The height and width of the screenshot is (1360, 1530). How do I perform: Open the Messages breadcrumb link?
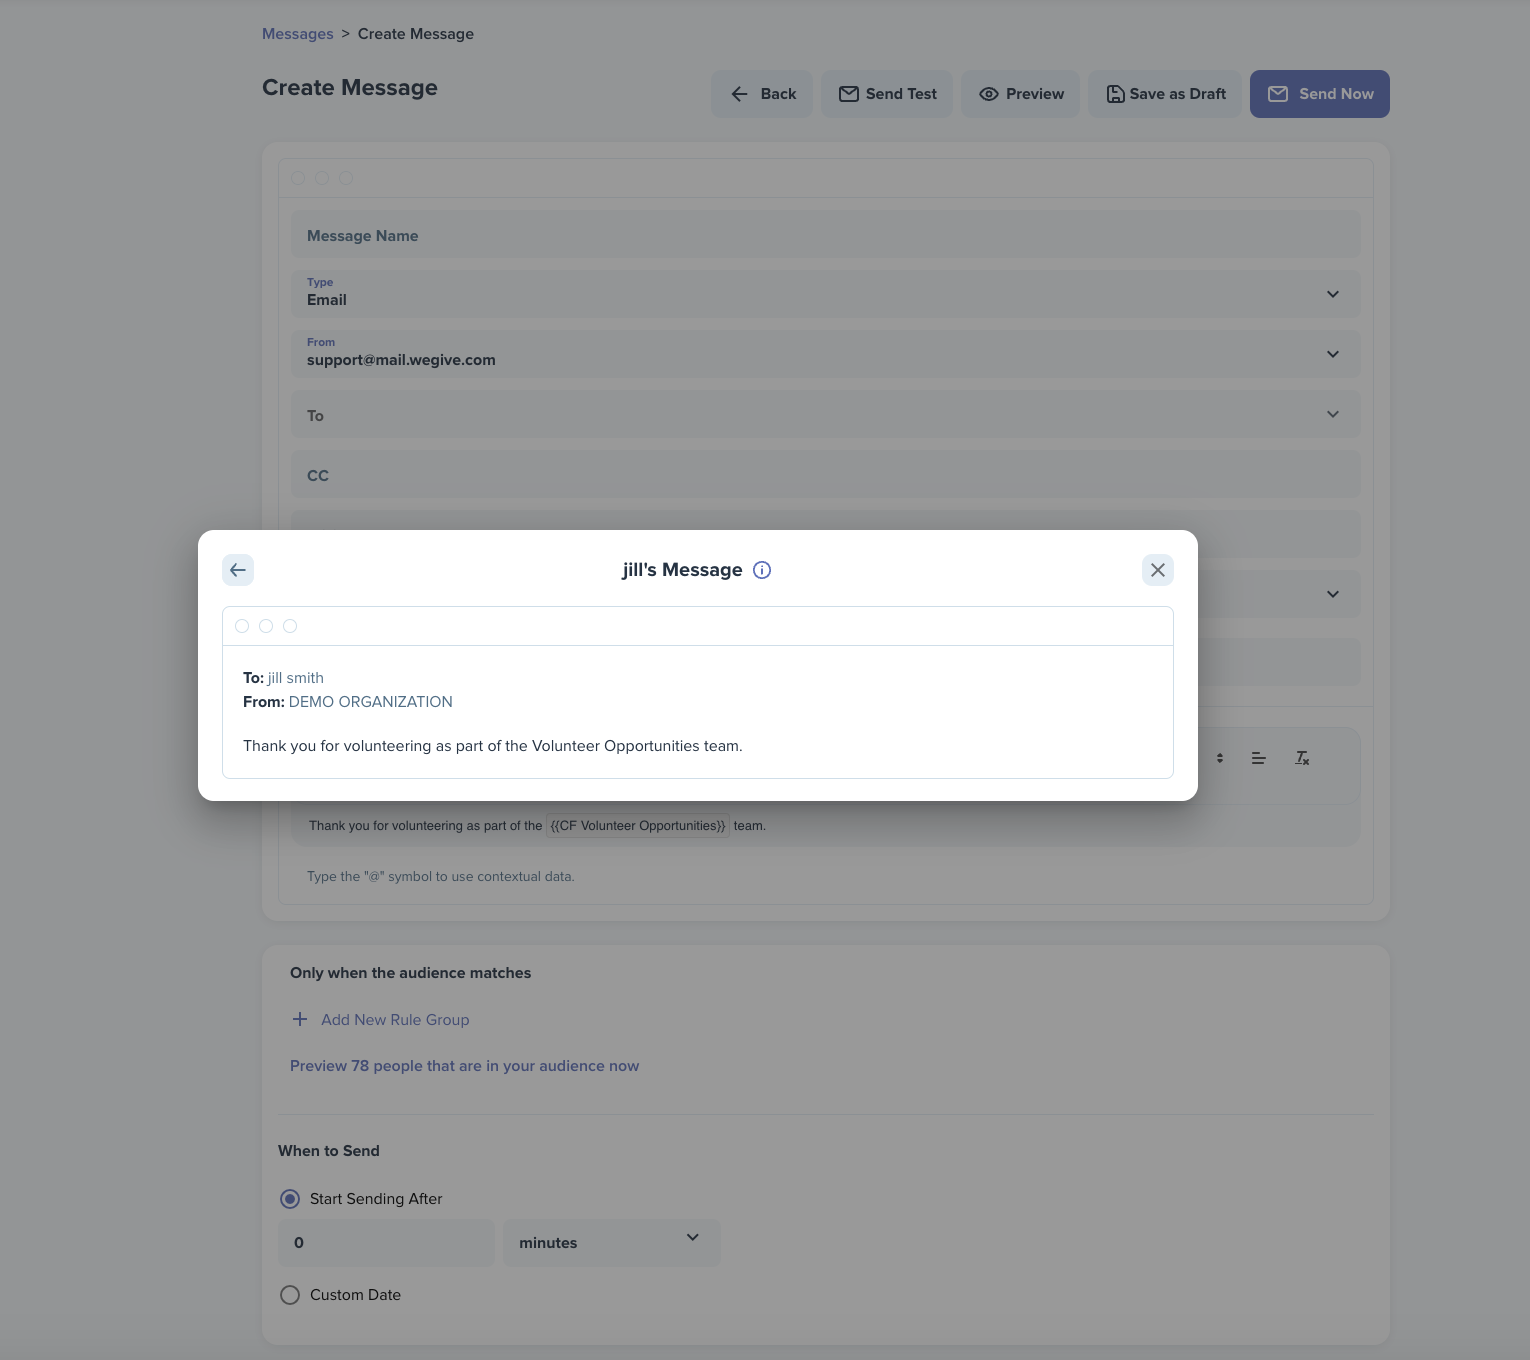pos(298,34)
